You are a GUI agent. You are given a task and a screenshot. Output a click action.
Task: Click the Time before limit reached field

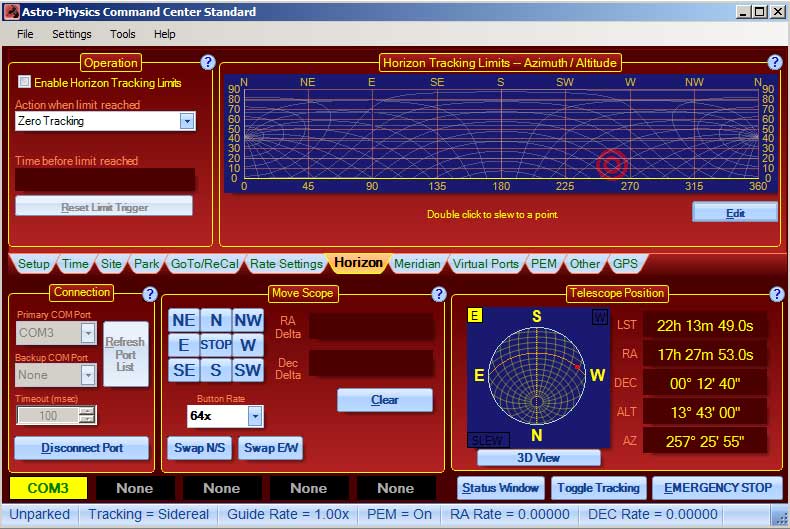(105, 179)
